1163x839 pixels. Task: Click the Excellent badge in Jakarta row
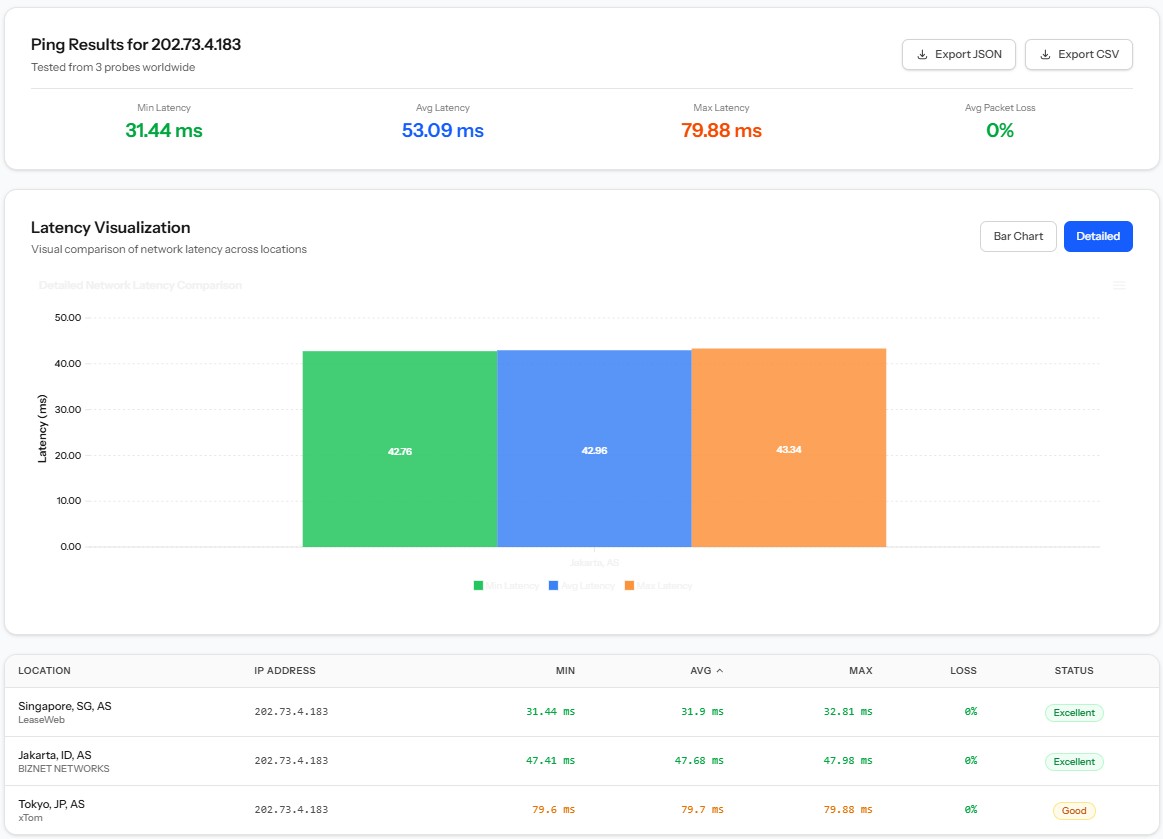point(1074,762)
